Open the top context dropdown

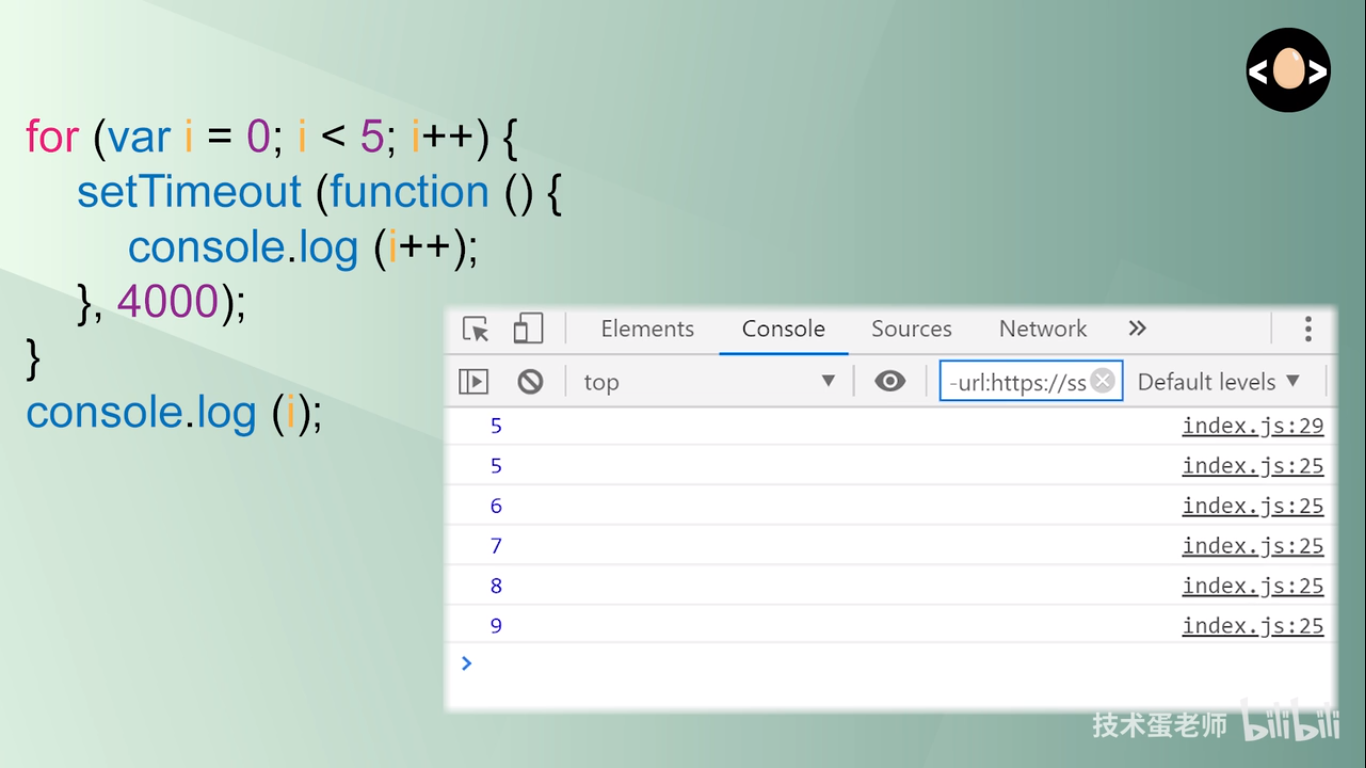pyautogui.click(x=709, y=382)
